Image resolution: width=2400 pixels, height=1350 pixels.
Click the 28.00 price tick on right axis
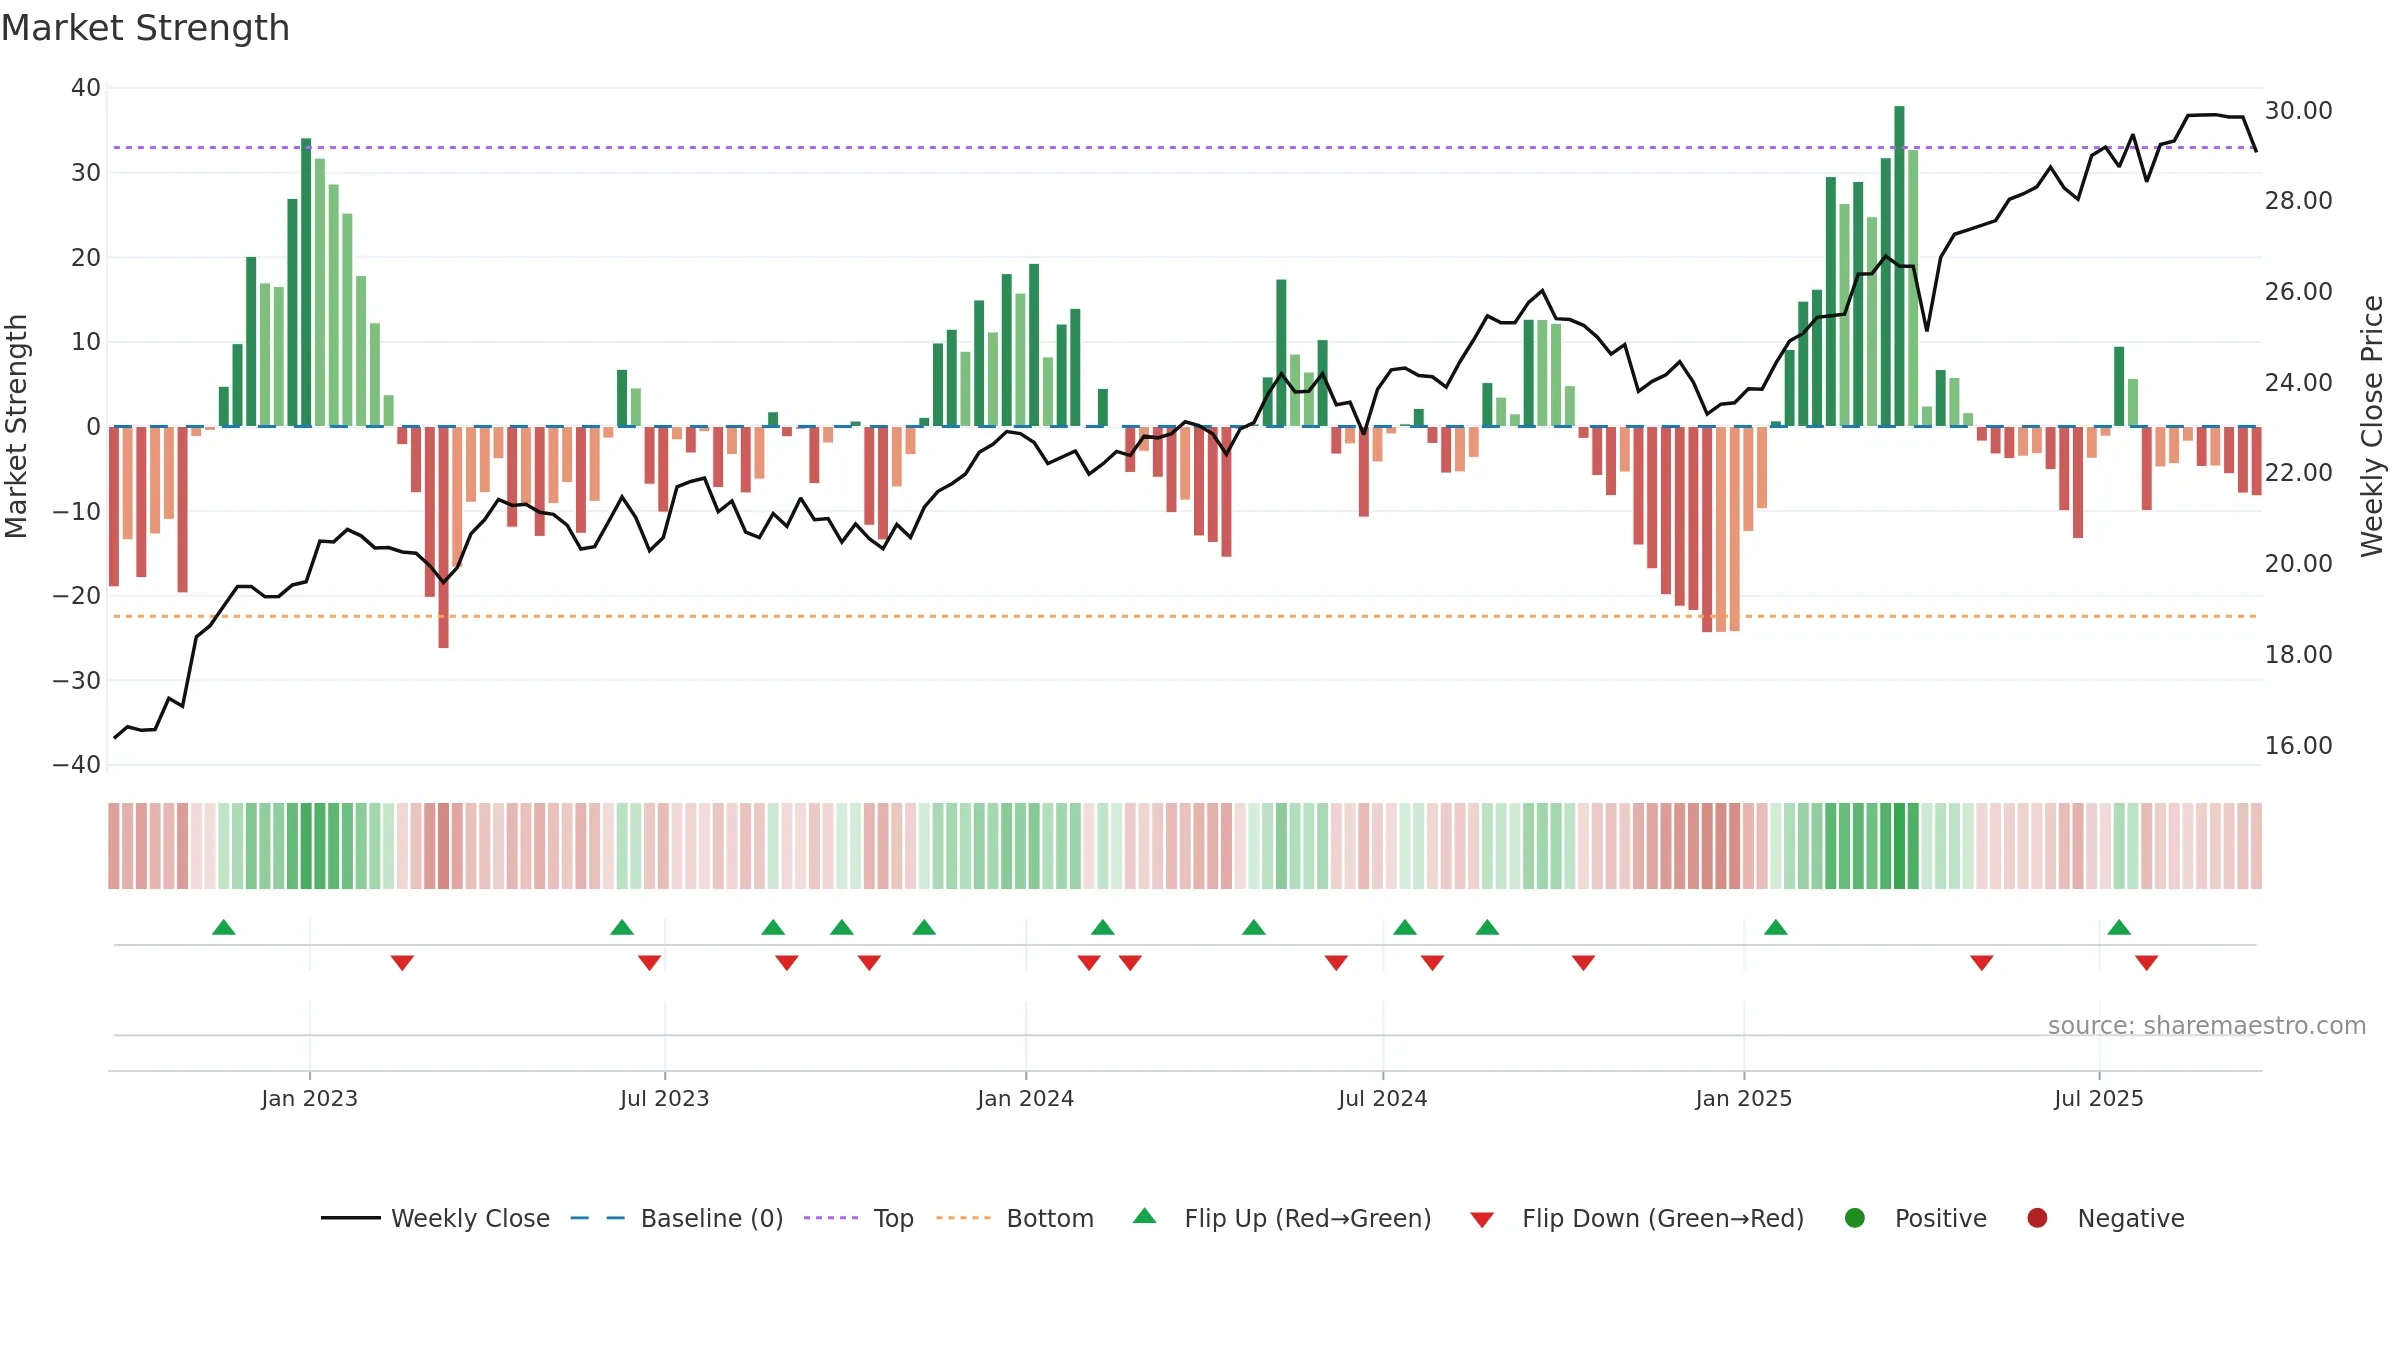point(2299,201)
